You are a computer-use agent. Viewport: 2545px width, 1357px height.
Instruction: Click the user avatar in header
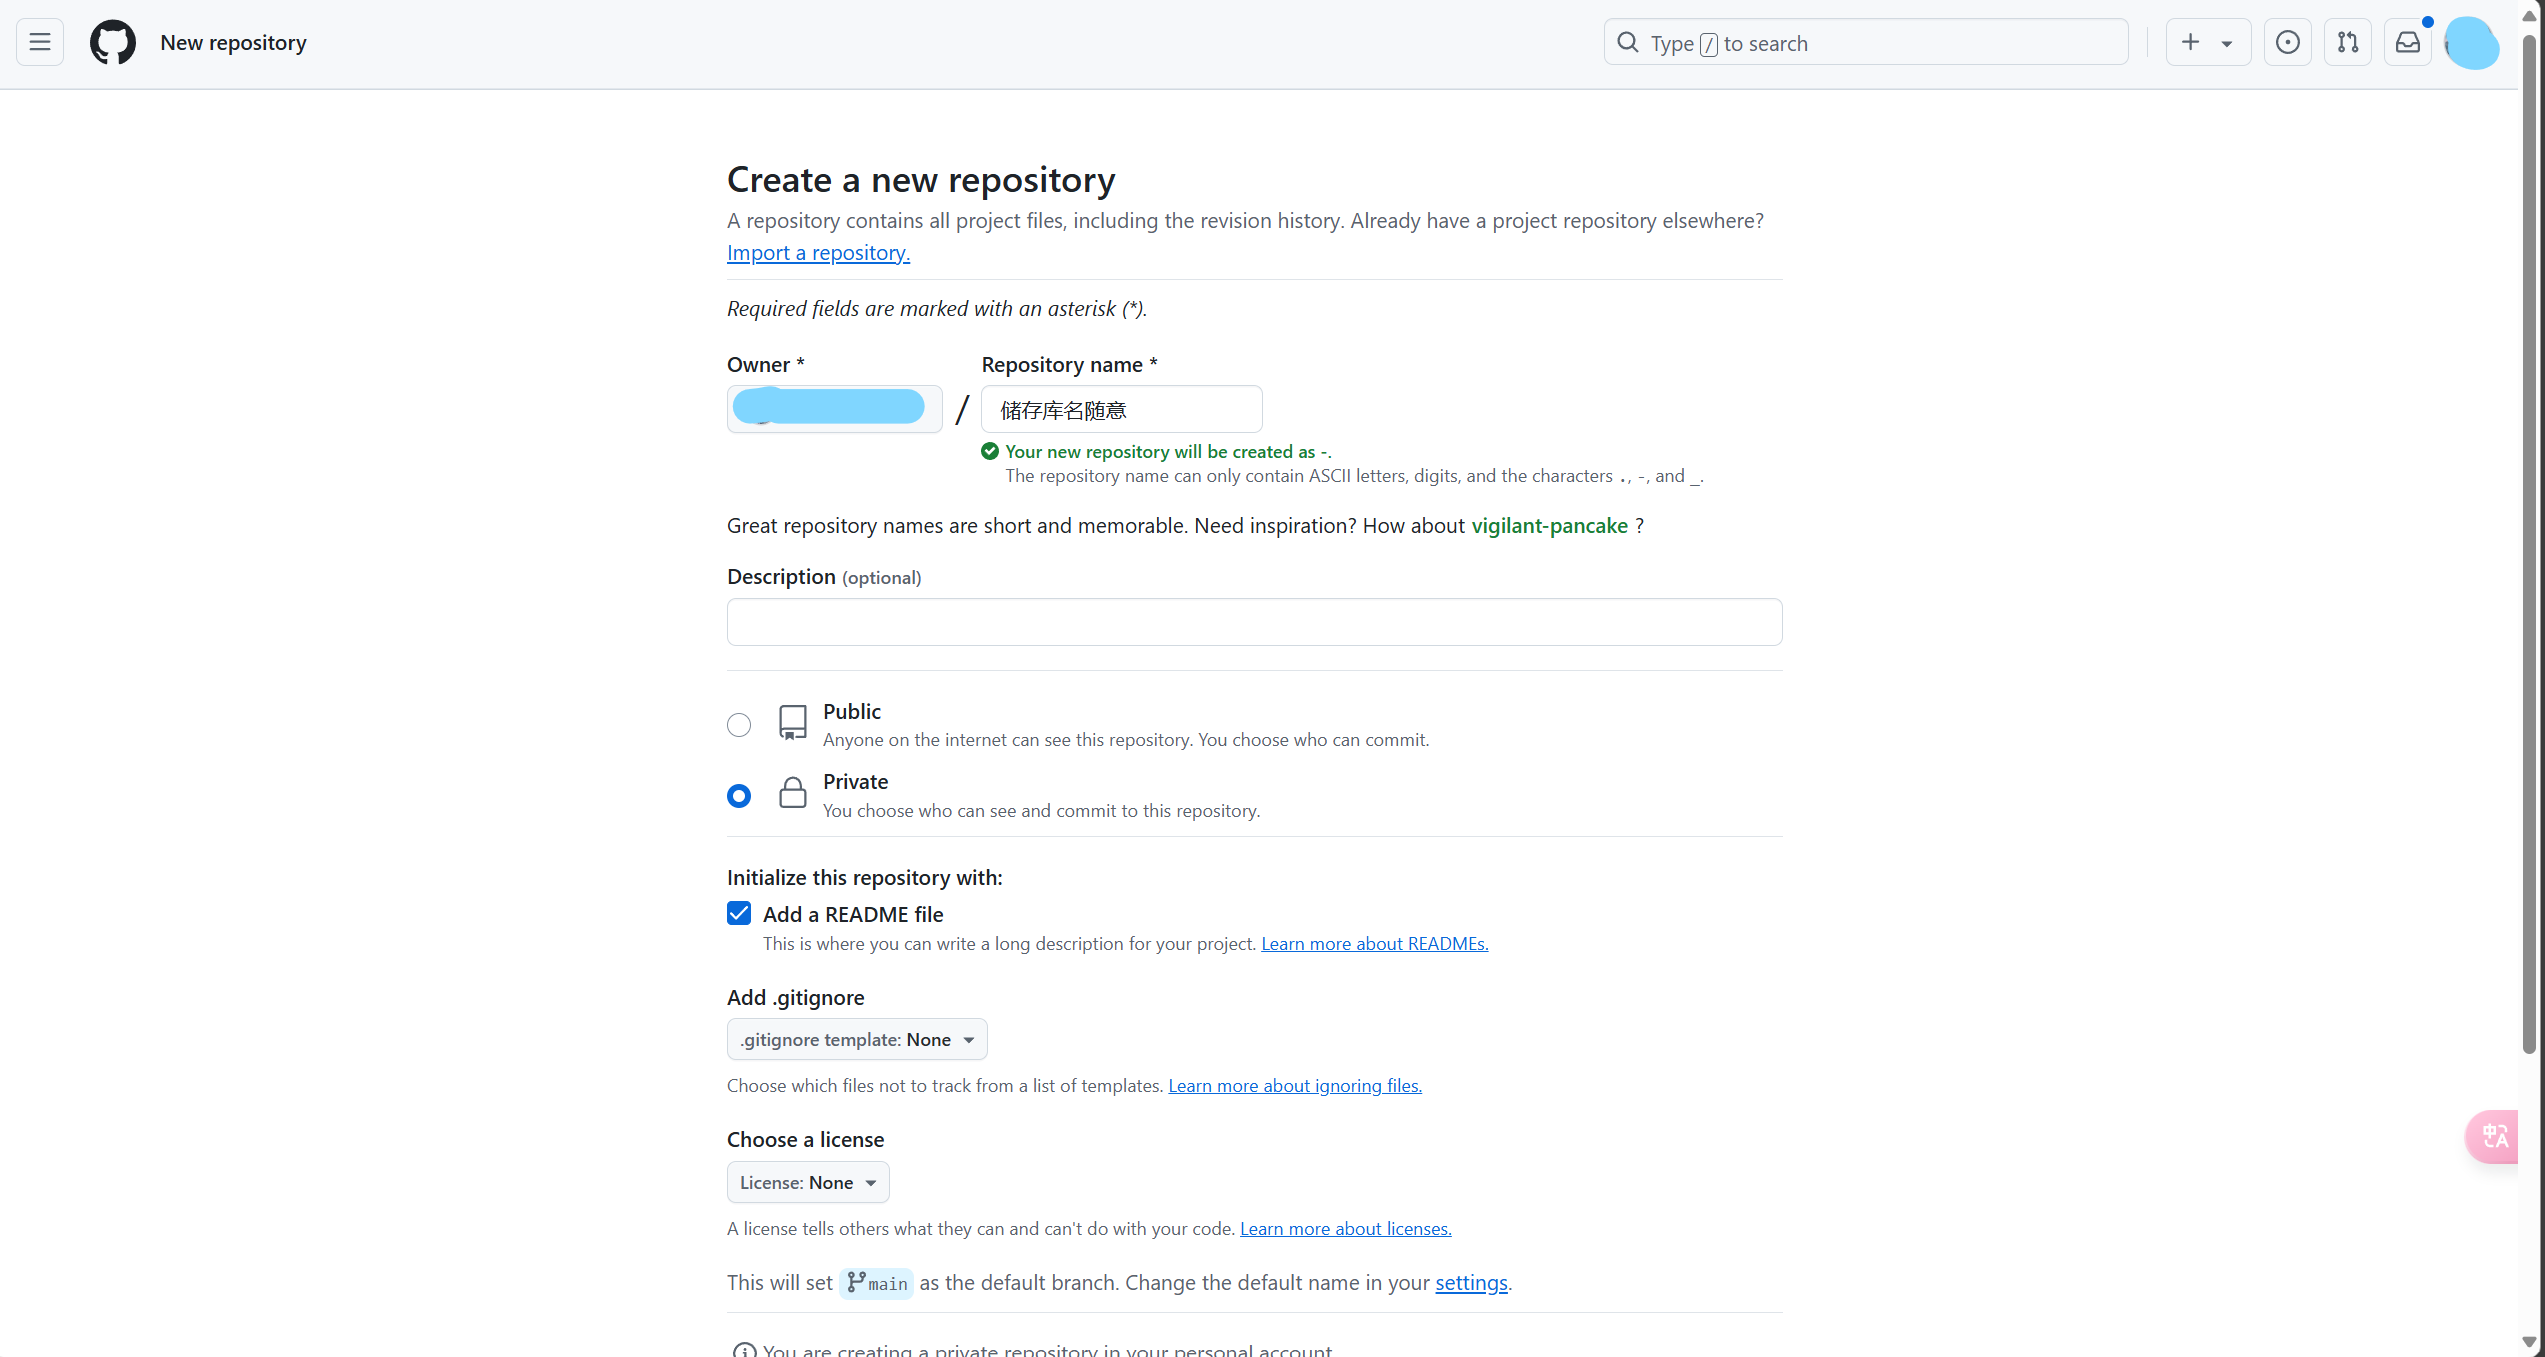(2471, 43)
